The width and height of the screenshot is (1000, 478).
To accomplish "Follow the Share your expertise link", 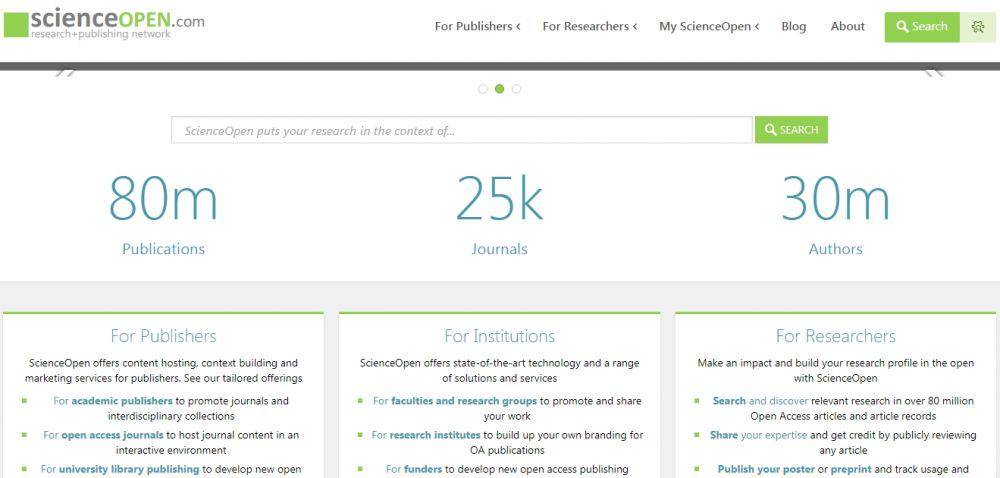I will 758,435.
